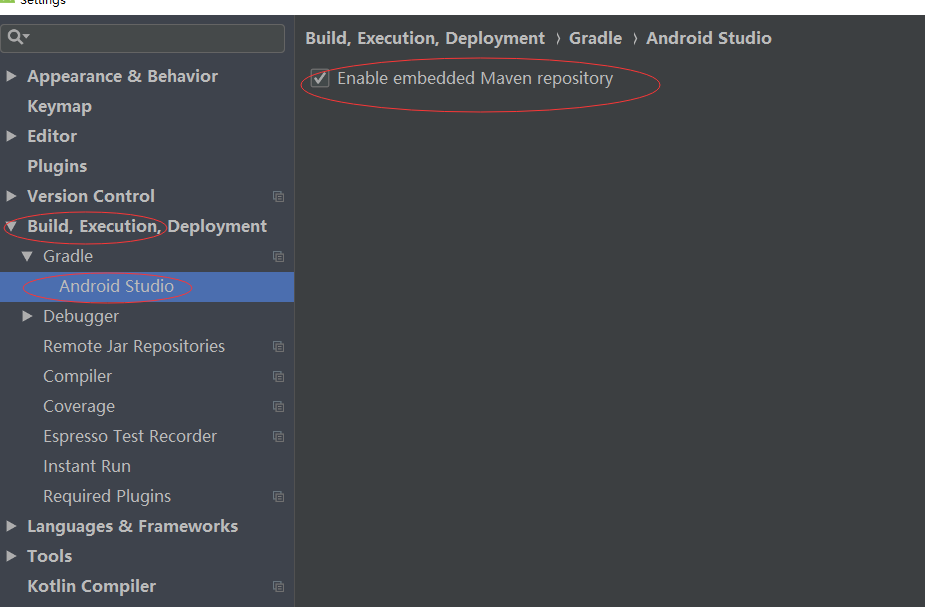Click project-level icon beside Compiler
The image size is (925, 607).
[278, 376]
